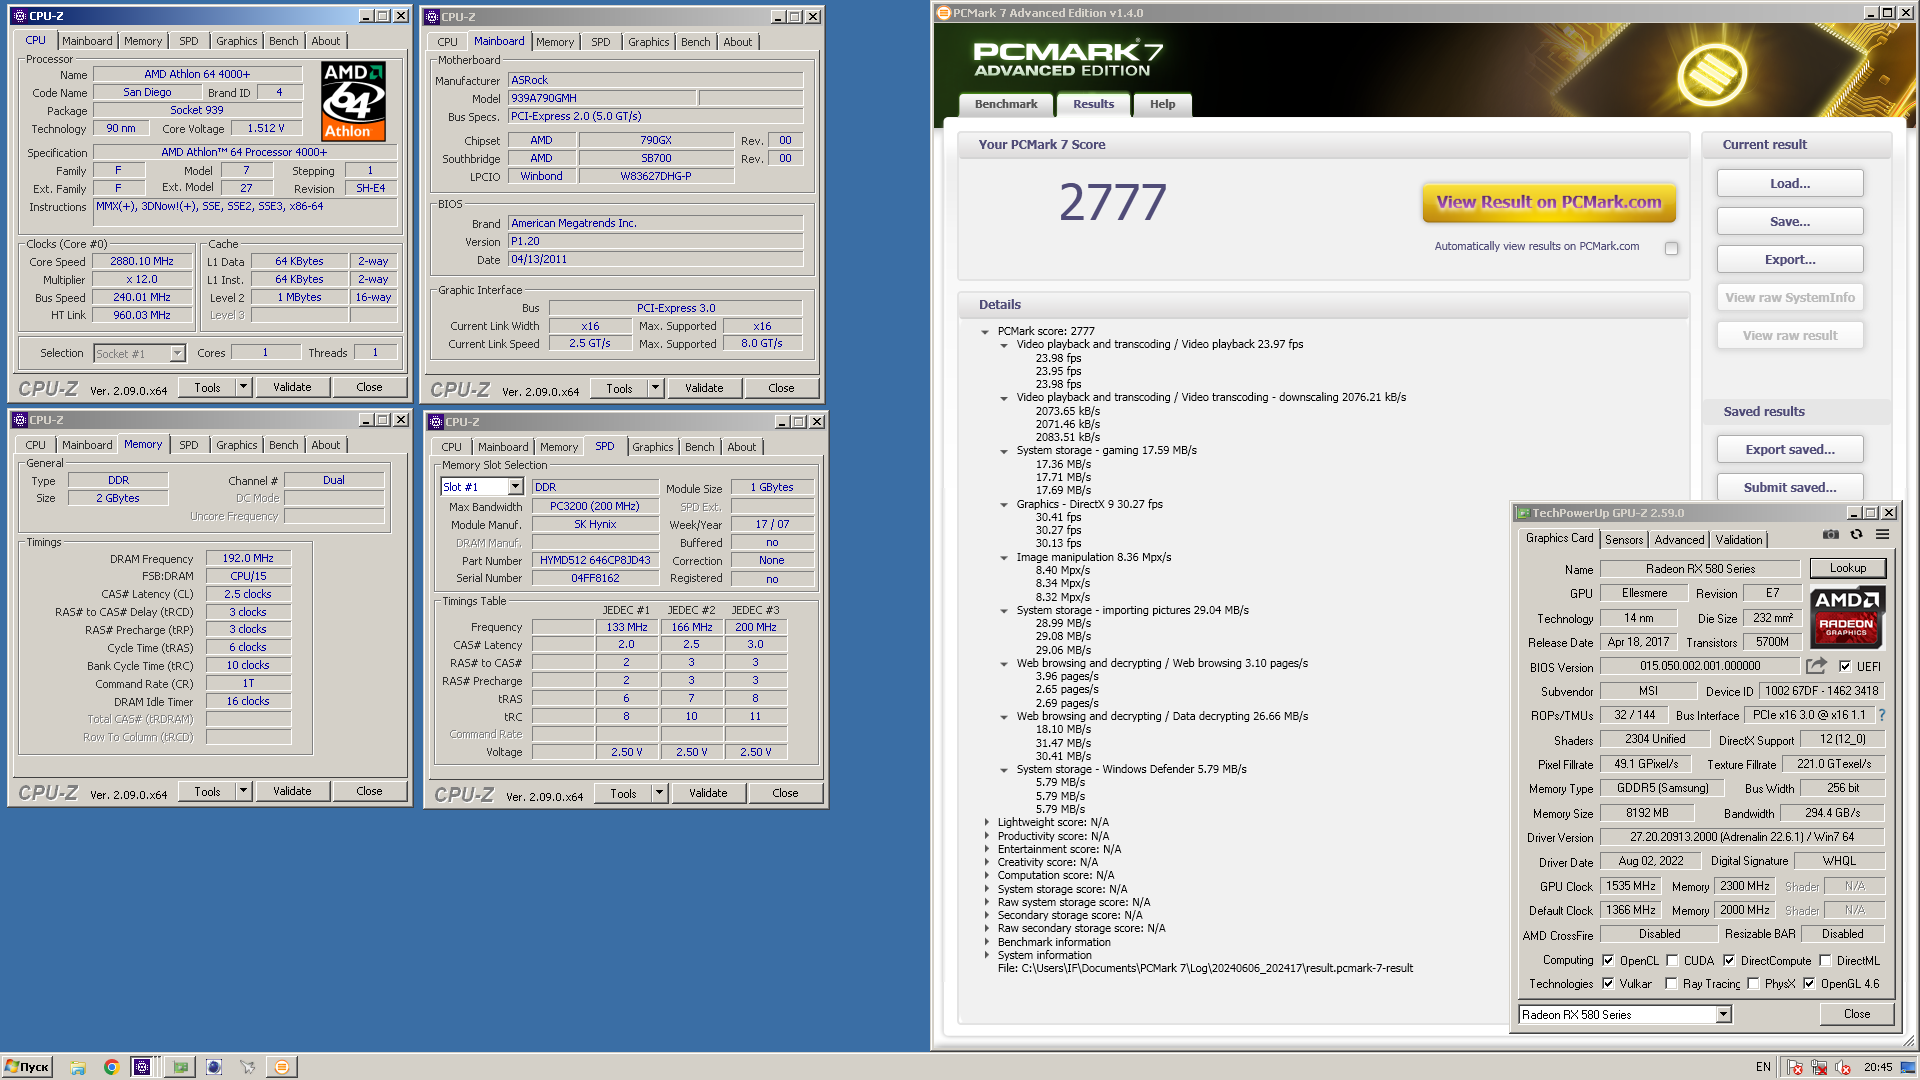The height and width of the screenshot is (1080, 1920).
Task: Click the jet plane taskbar icon
Action: click(x=247, y=1067)
